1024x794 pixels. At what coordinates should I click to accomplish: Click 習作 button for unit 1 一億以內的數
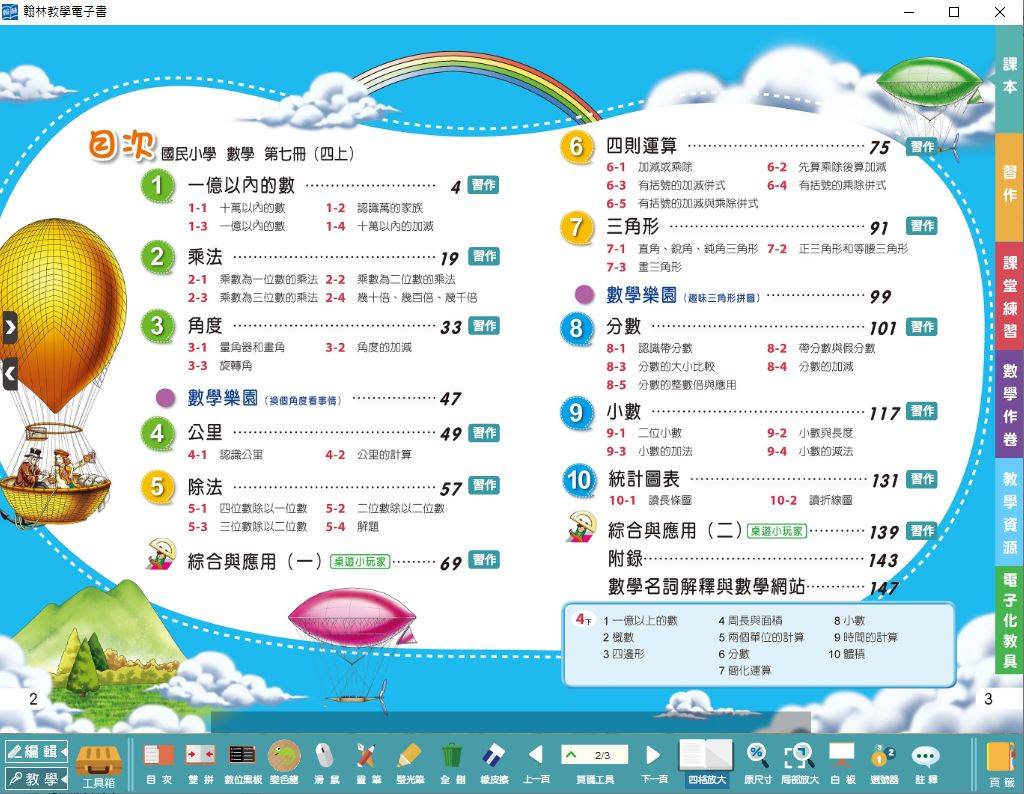(x=484, y=185)
